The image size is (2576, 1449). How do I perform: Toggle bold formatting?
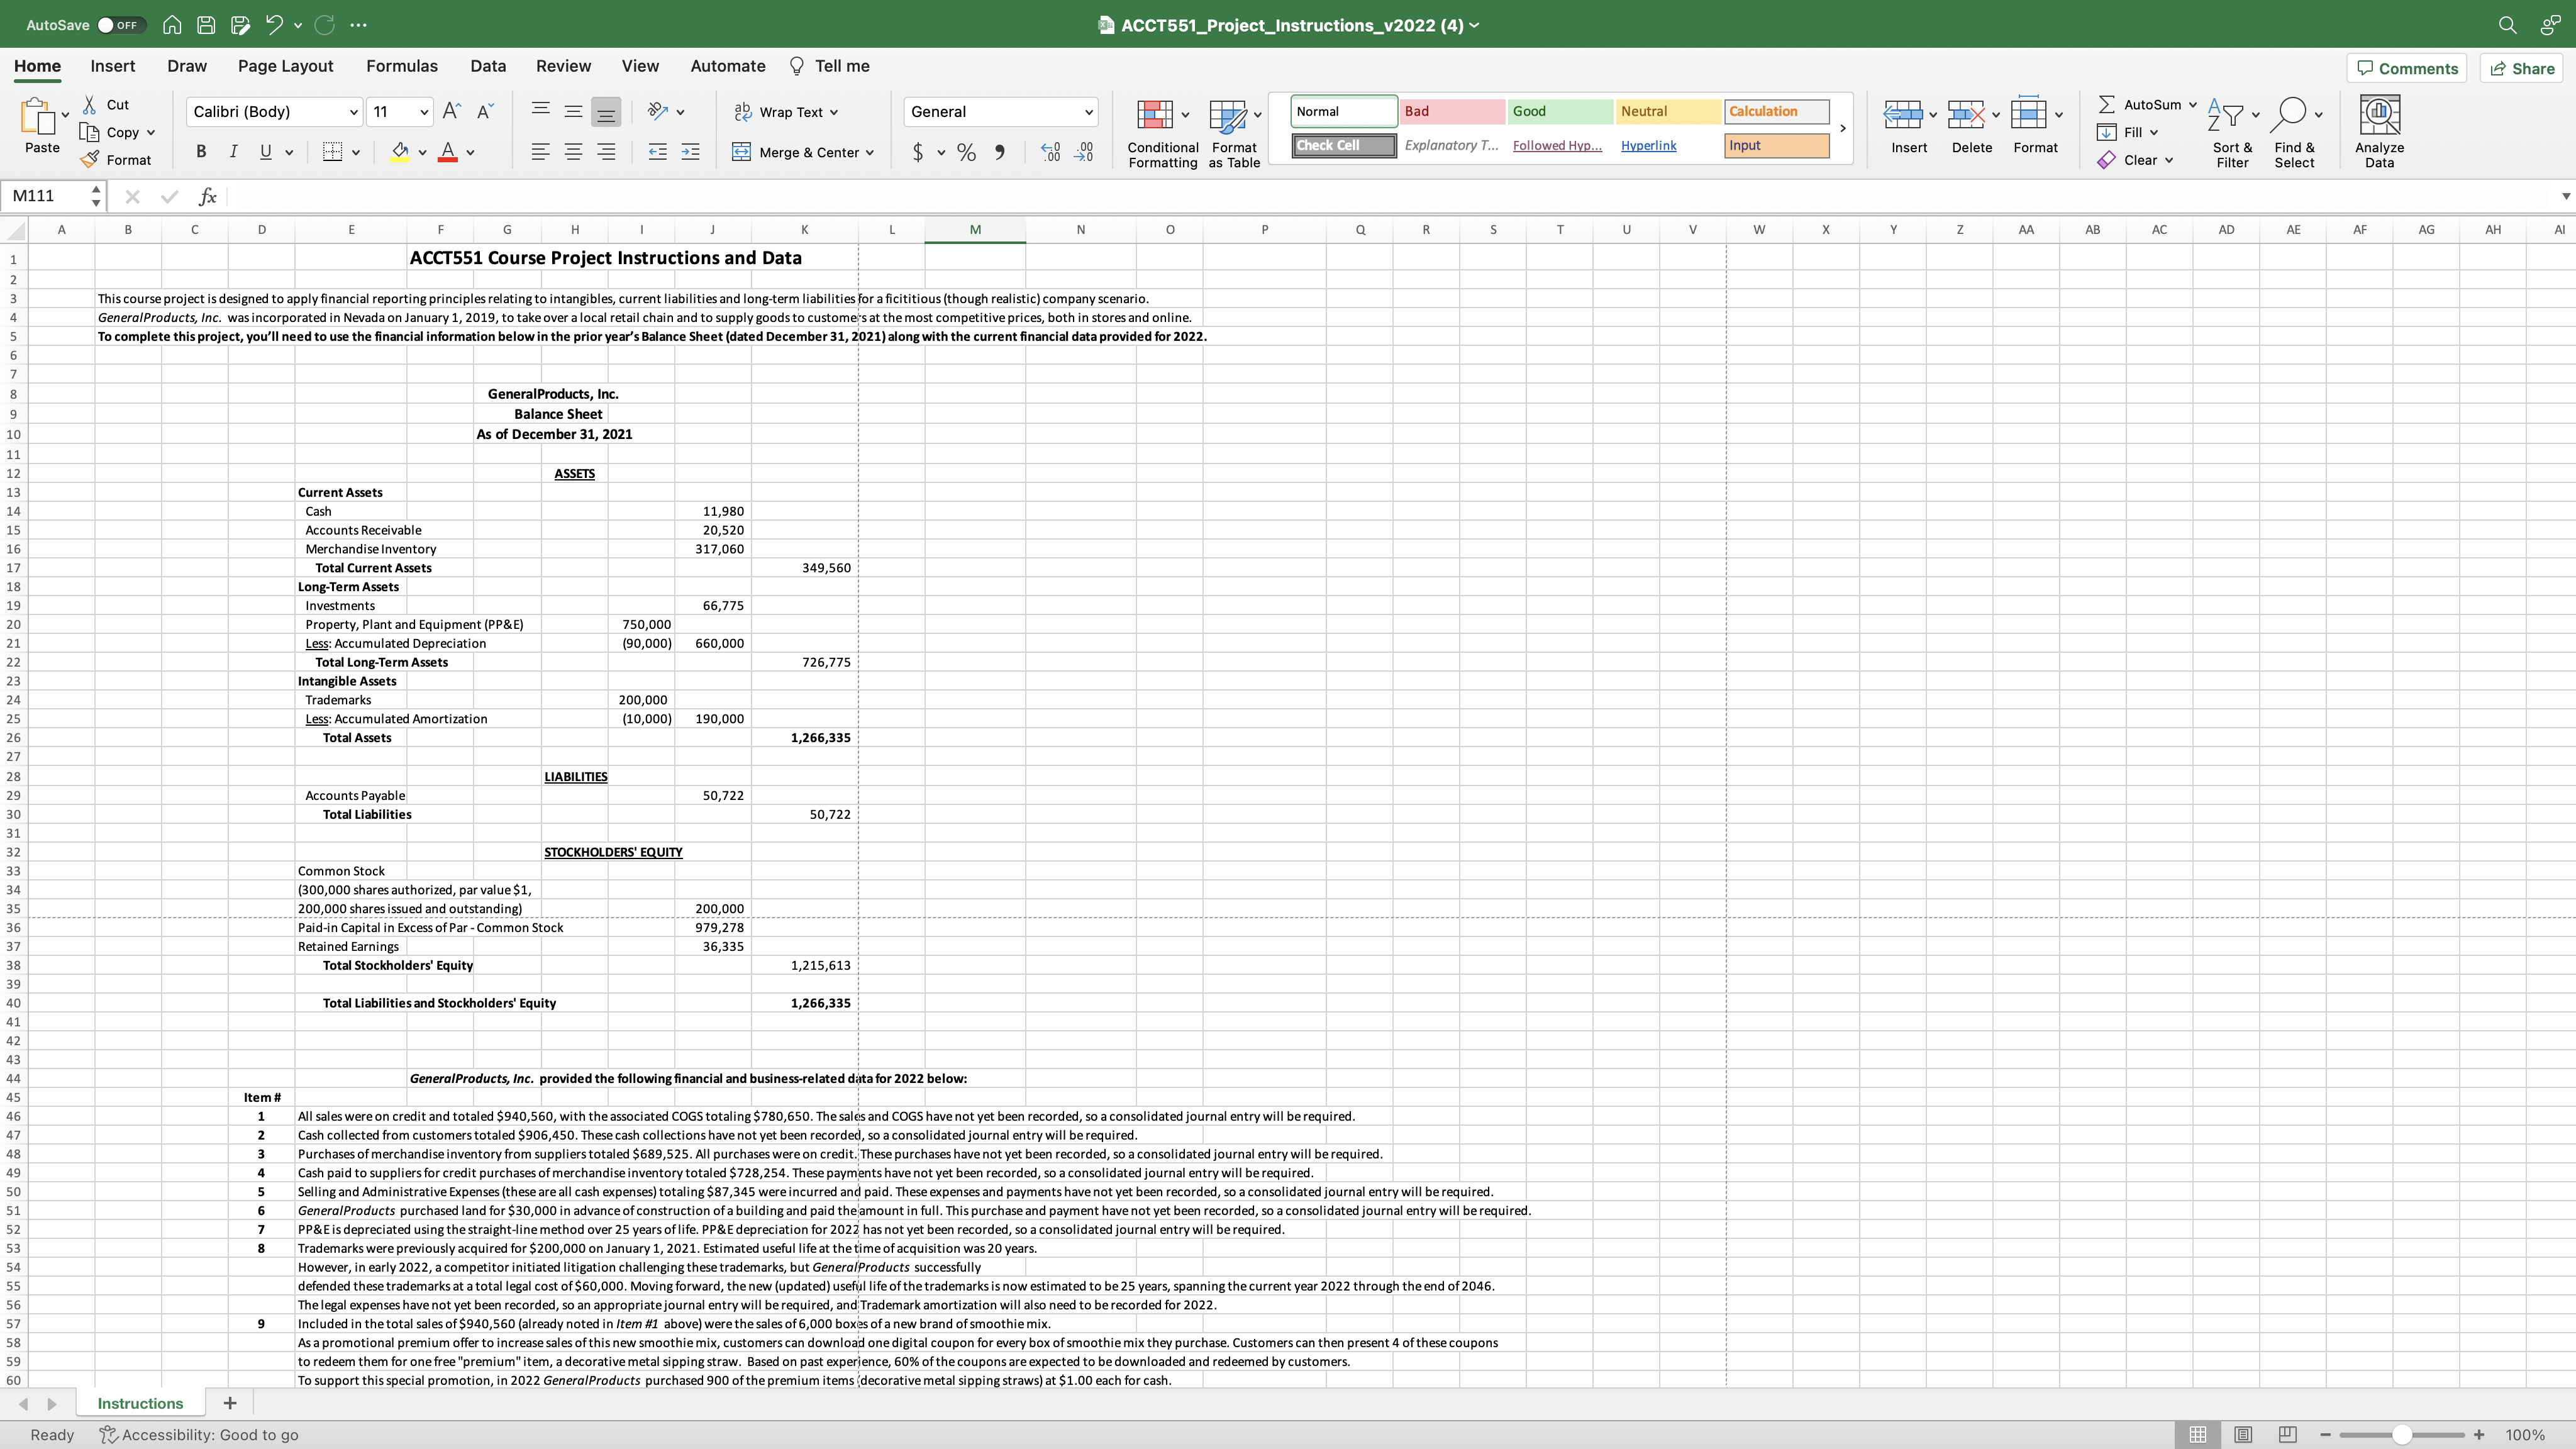200,151
